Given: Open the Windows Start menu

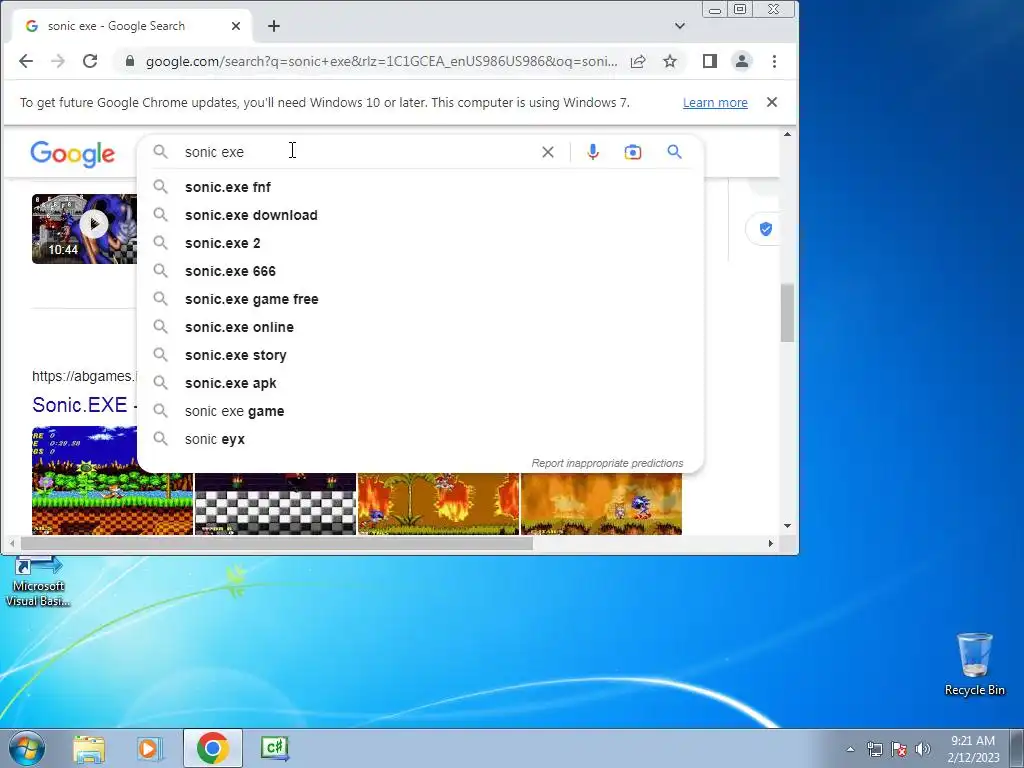Looking at the screenshot, I should 25,748.
